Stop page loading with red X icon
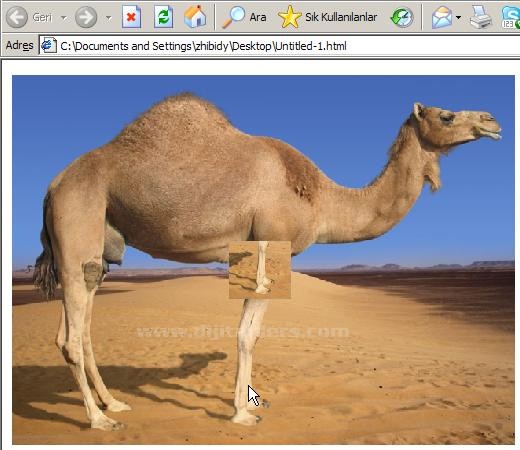This screenshot has width=520, height=450. pyautogui.click(x=131, y=17)
